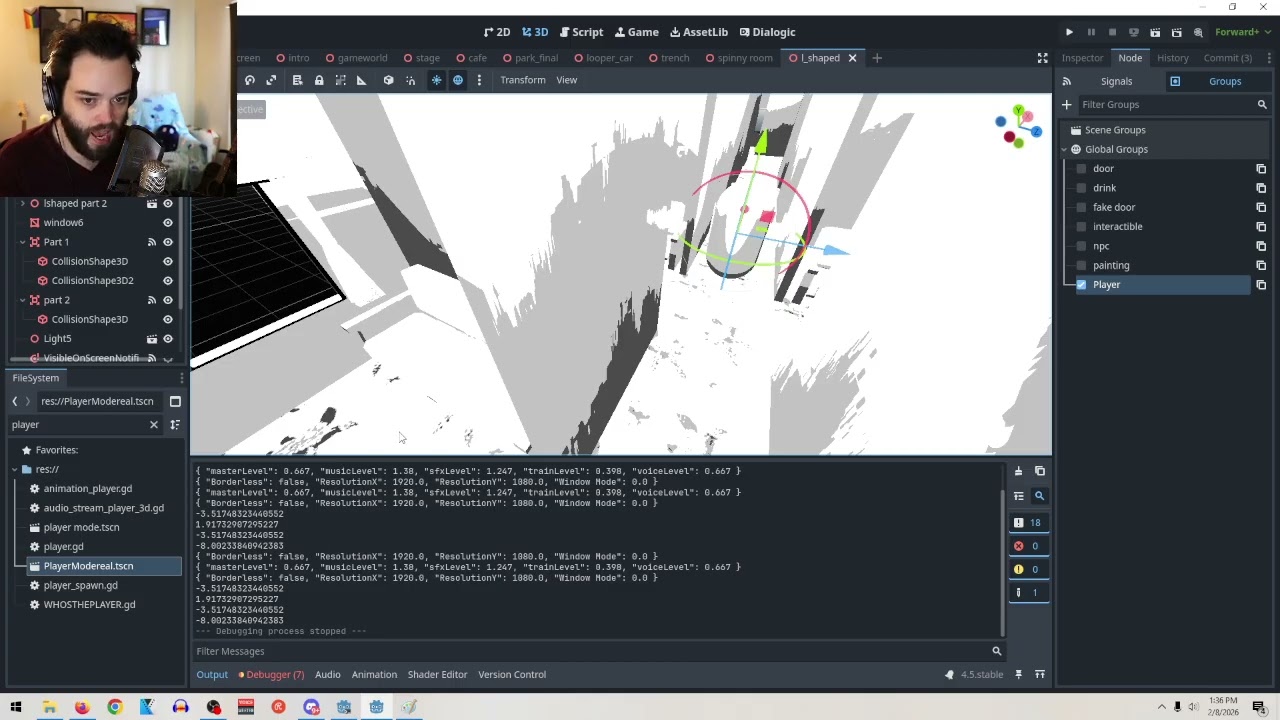The width and height of the screenshot is (1280, 720).
Task: Toggle preview sunlight
Action: point(436,80)
